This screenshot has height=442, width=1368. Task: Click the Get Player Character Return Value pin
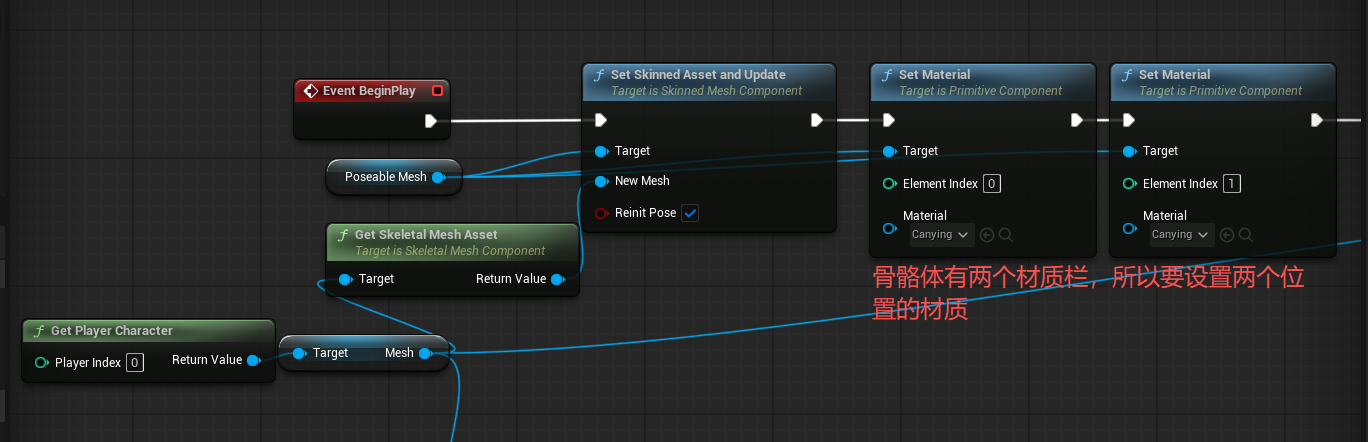click(x=253, y=360)
